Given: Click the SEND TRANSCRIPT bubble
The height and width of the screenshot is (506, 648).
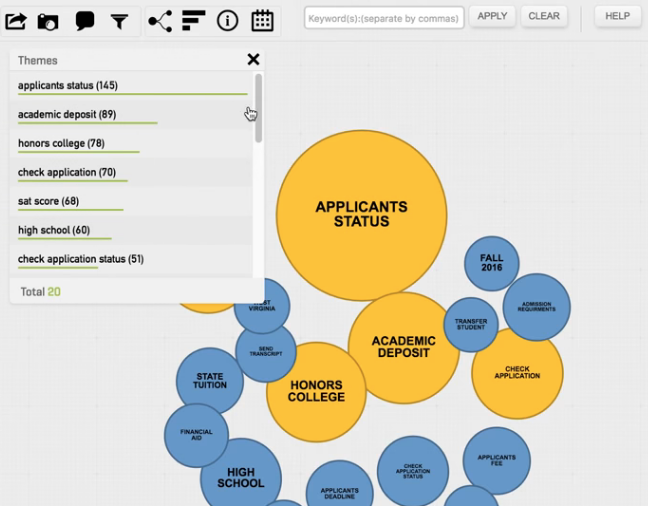Looking at the screenshot, I should point(266,351).
